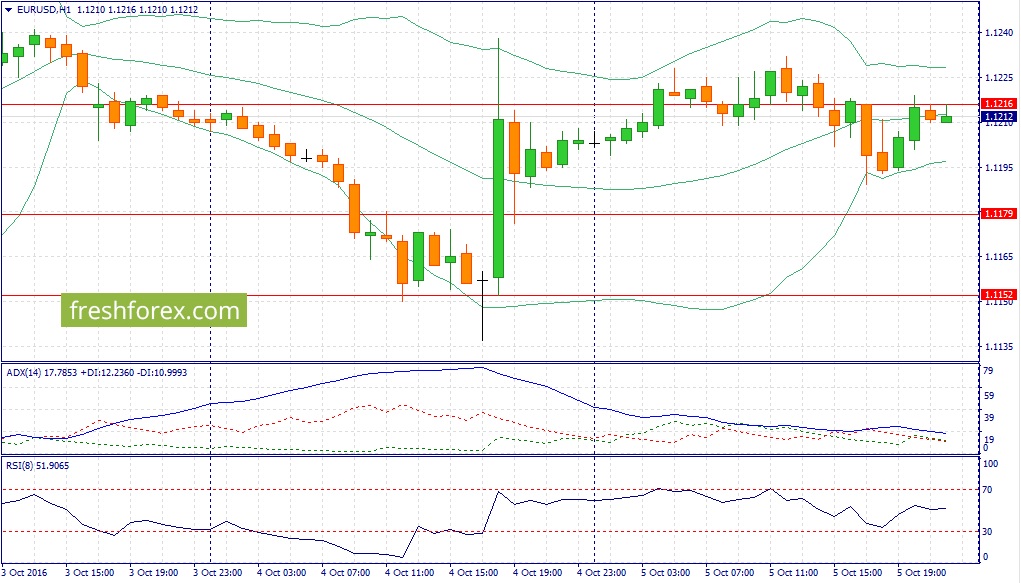The width and height of the screenshot is (1021, 583).
Task: Click the 4 Oct 23:00 time label
Action: tap(602, 573)
